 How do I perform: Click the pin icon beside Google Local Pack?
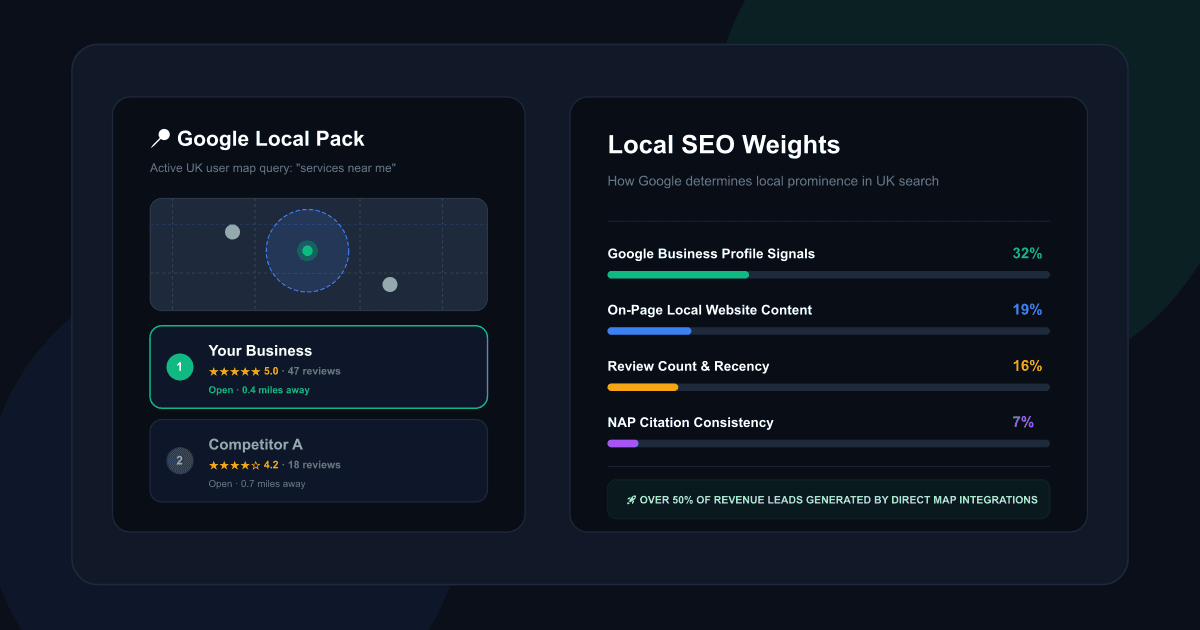click(160, 139)
